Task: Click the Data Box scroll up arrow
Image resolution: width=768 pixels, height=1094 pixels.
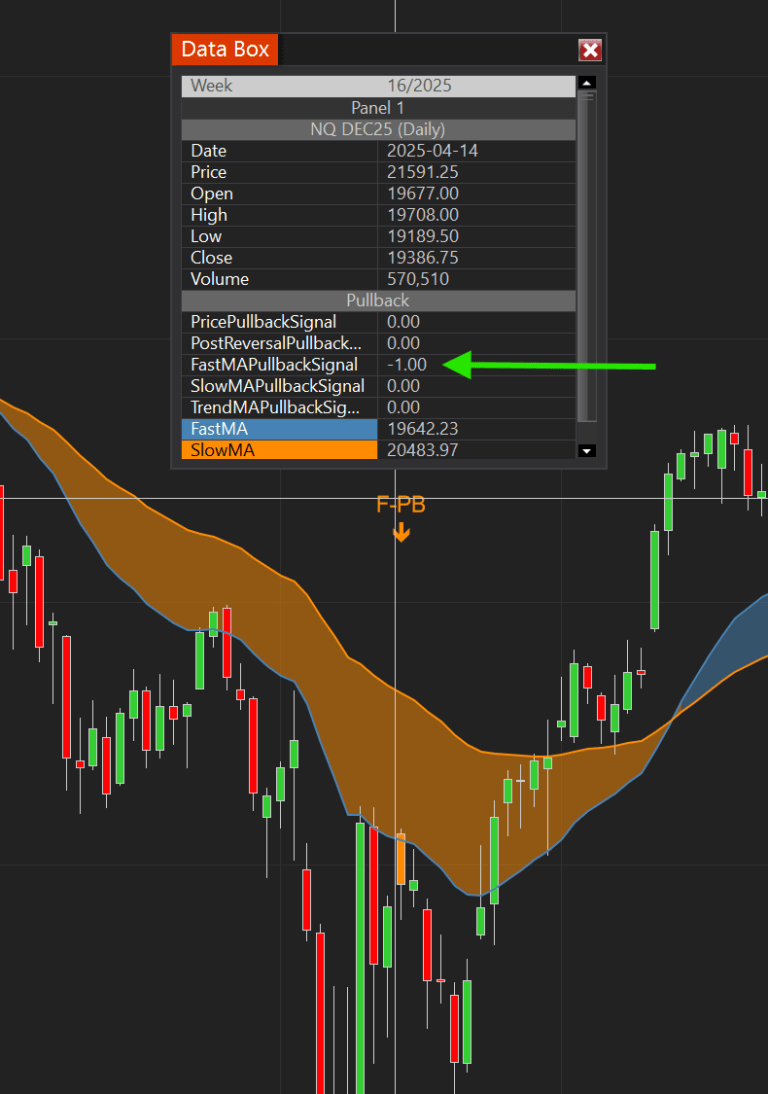Action: tap(587, 83)
